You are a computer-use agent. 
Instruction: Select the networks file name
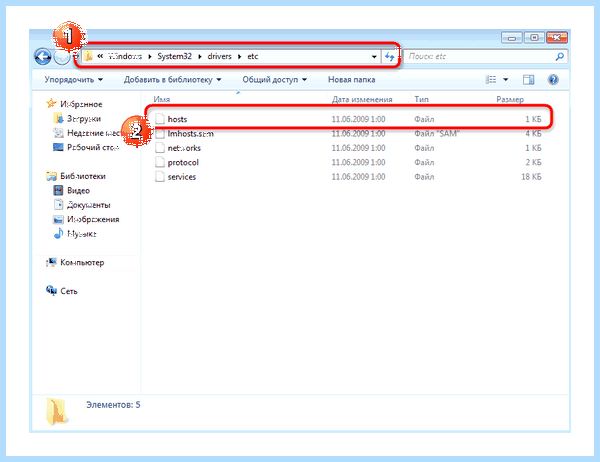184,148
